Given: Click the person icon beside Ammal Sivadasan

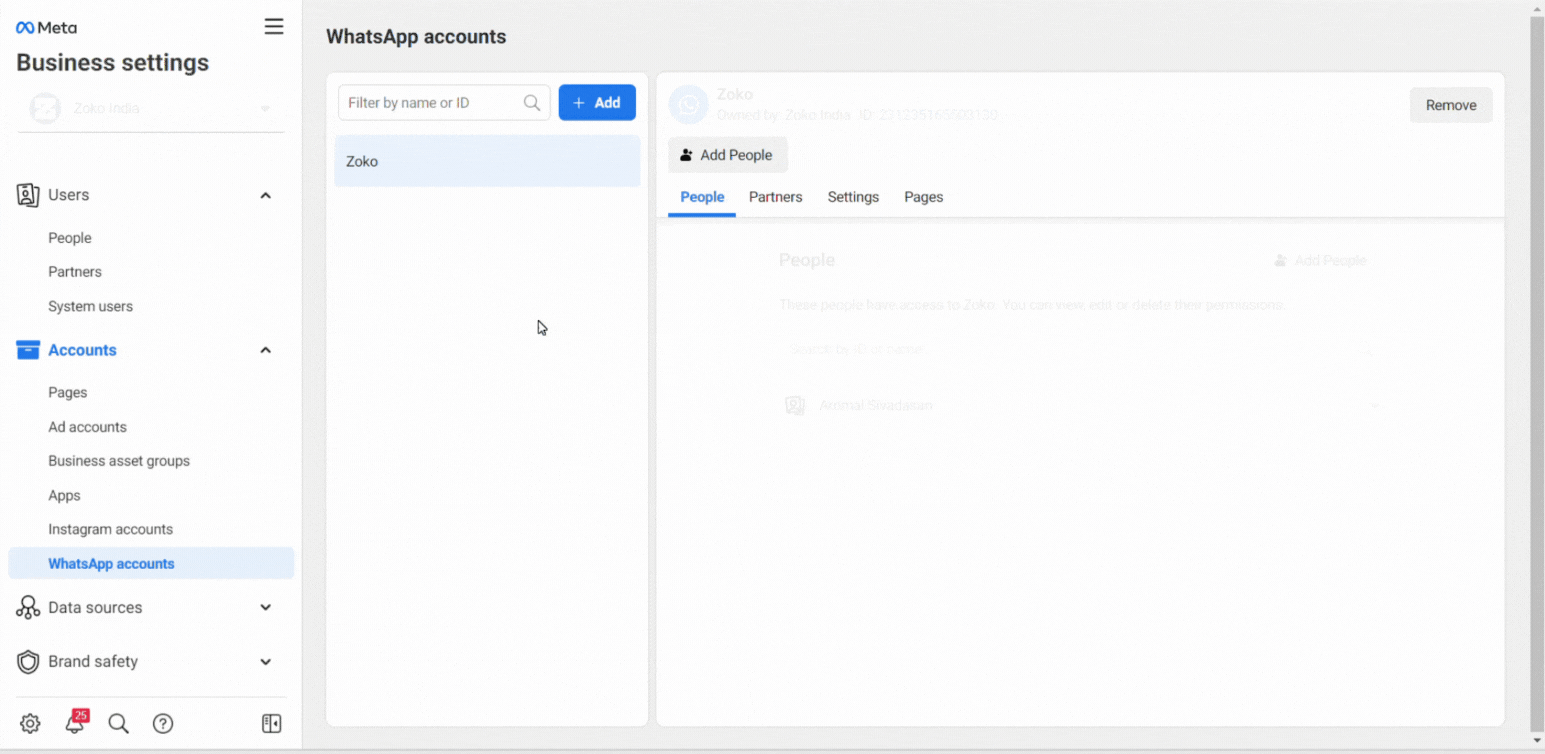Looking at the screenshot, I should 795,406.
